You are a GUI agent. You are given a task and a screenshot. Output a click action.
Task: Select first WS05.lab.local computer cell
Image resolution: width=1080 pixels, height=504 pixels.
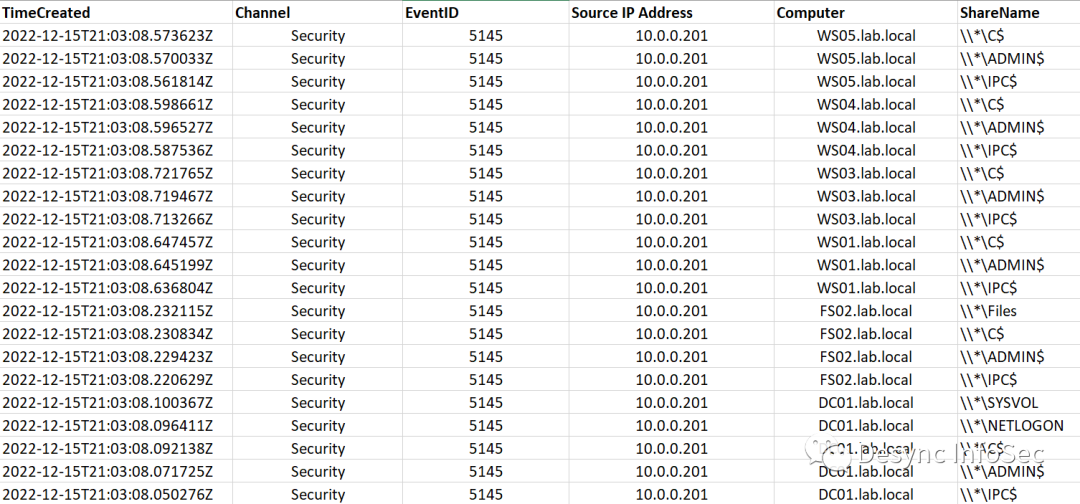coord(866,36)
